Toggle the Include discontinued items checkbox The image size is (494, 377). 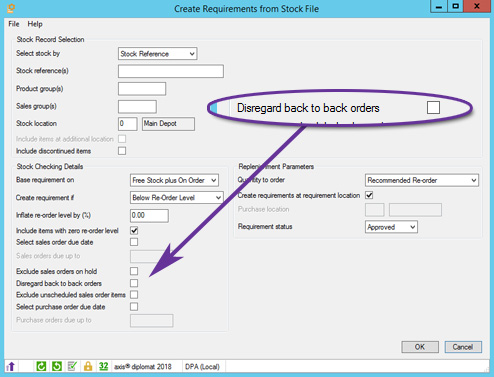click(x=122, y=151)
